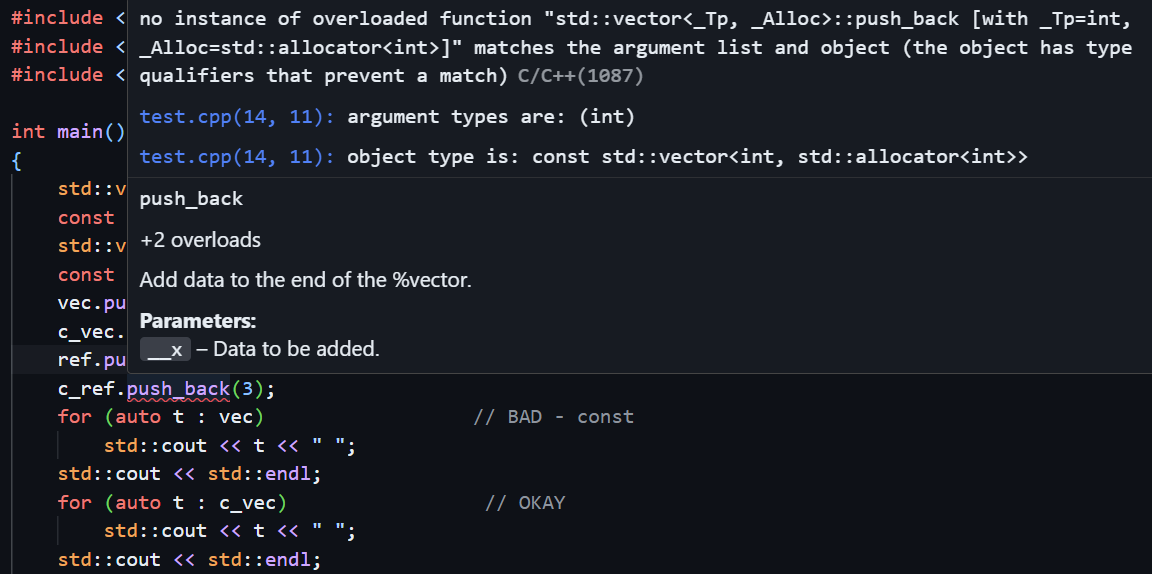
Task: Click the opening brace below int main
Action: tap(16, 160)
